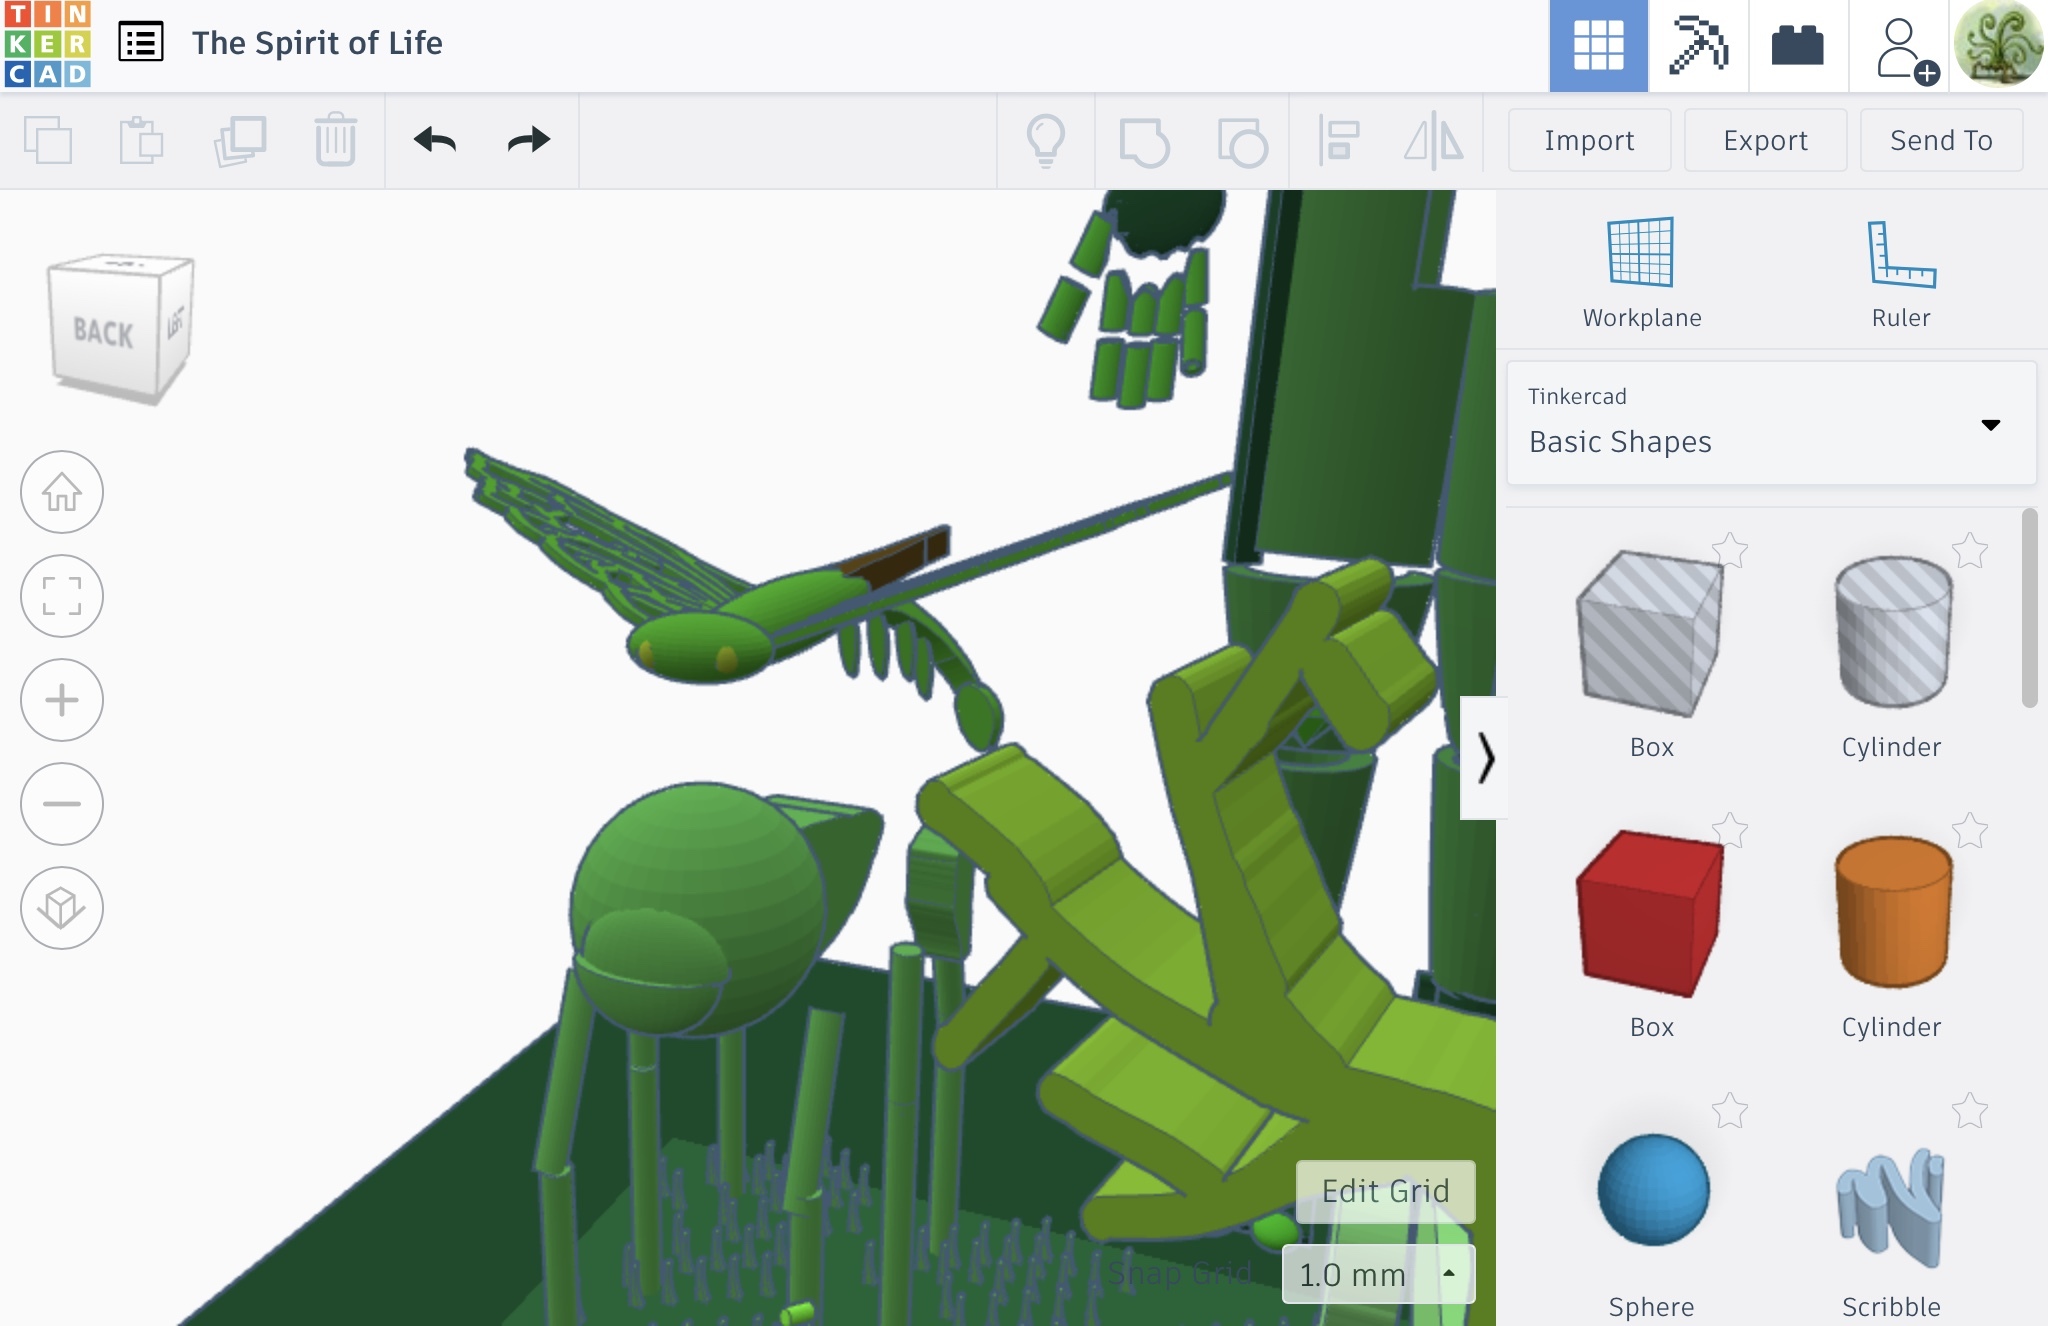
Task: Click the Edit Grid button
Action: pos(1385,1191)
